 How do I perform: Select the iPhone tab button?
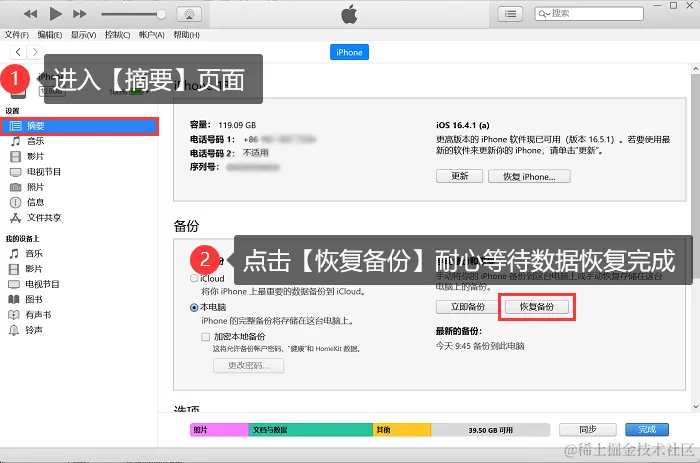point(349,52)
